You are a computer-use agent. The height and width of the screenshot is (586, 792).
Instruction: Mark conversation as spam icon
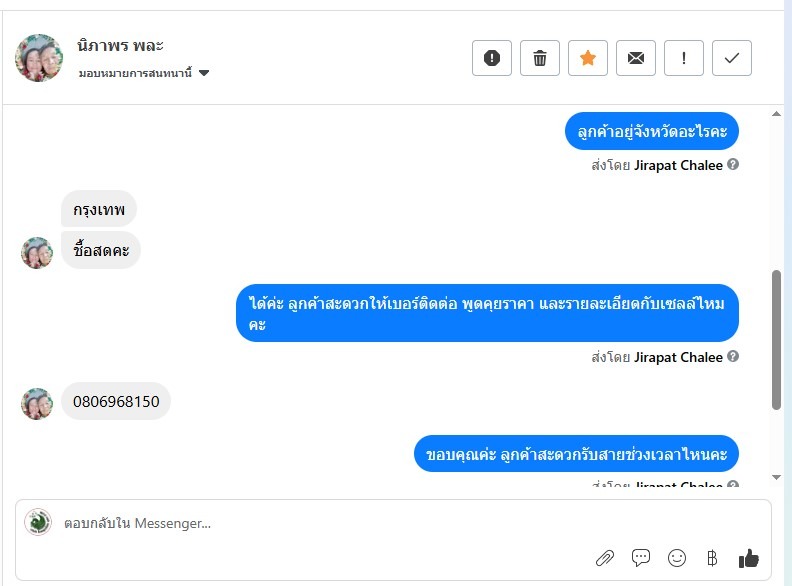coord(492,58)
